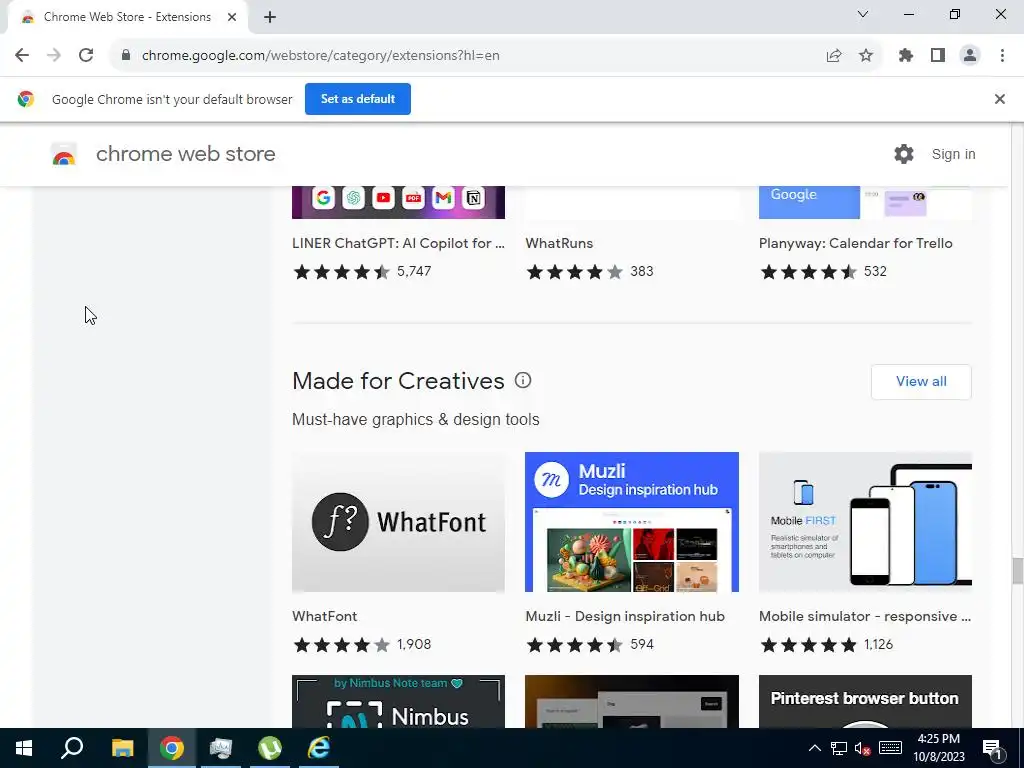The width and height of the screenshot is (1024, 768).
Task: Click the 5,747 ratings count
Action: [x=414, y=271]
